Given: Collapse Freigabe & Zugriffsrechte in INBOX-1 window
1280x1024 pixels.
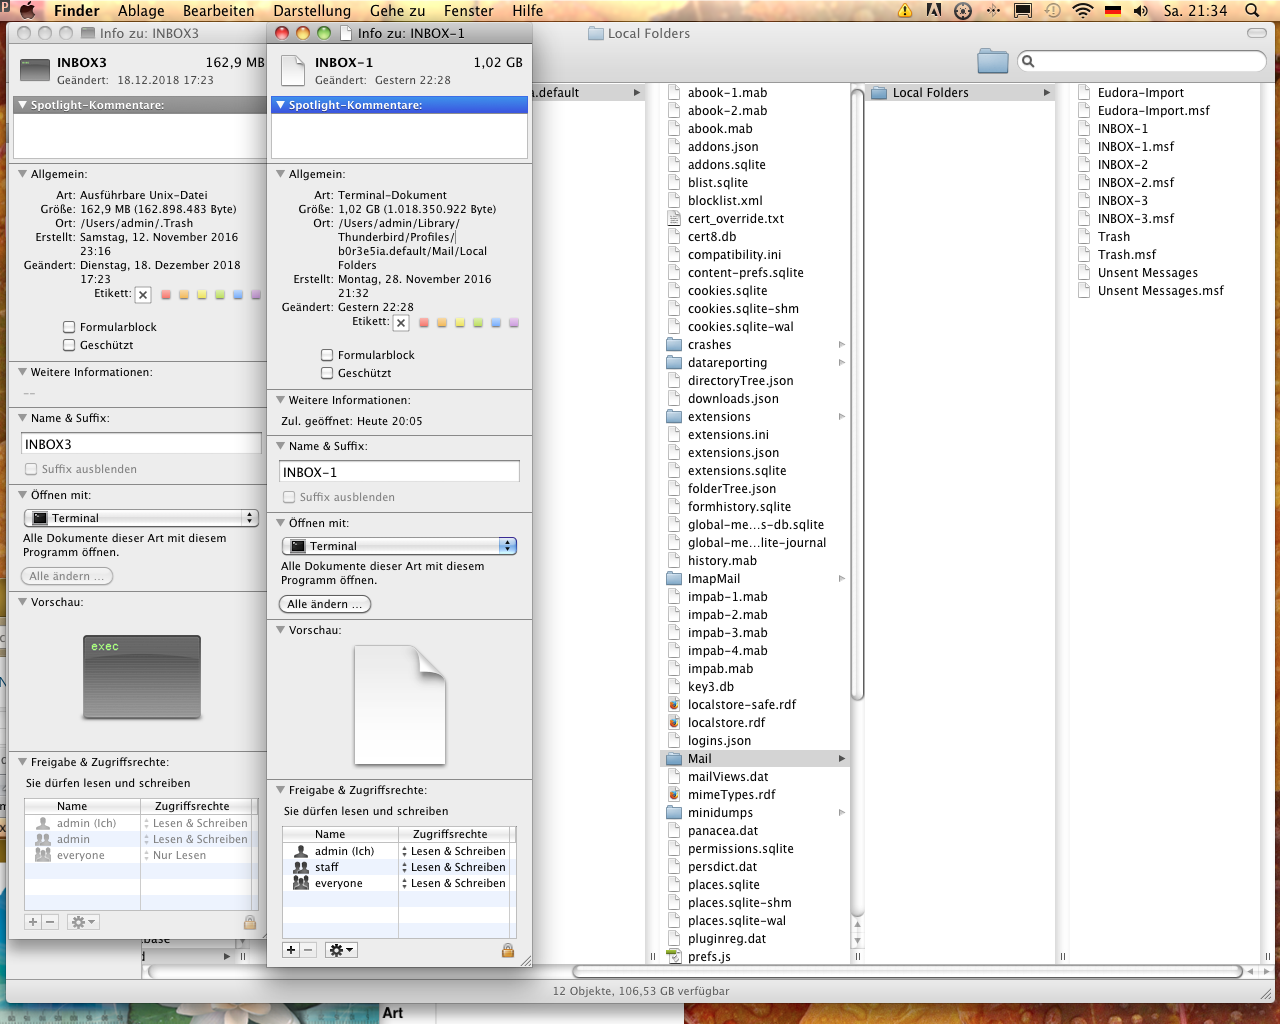Looking at the screenshot, I should 281,790.
